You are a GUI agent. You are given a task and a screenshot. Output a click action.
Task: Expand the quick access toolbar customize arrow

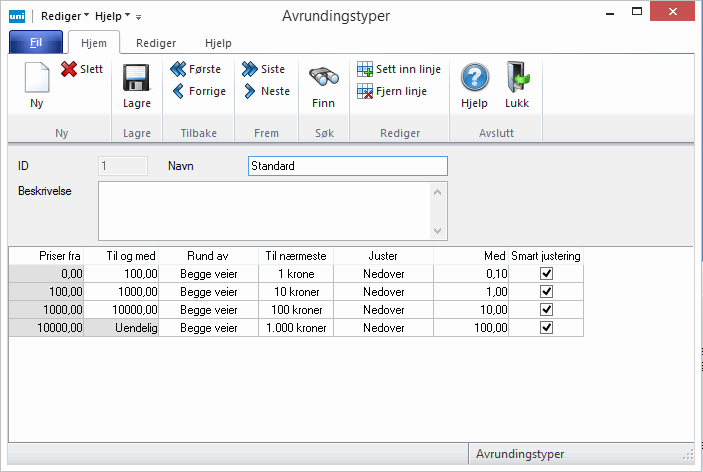click(139, 18)
